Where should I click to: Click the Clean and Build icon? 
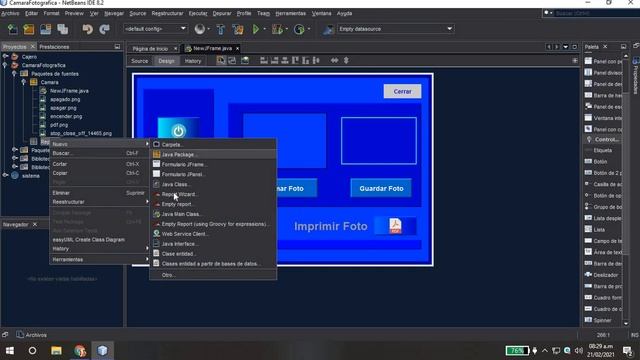[x=238, y=29]
